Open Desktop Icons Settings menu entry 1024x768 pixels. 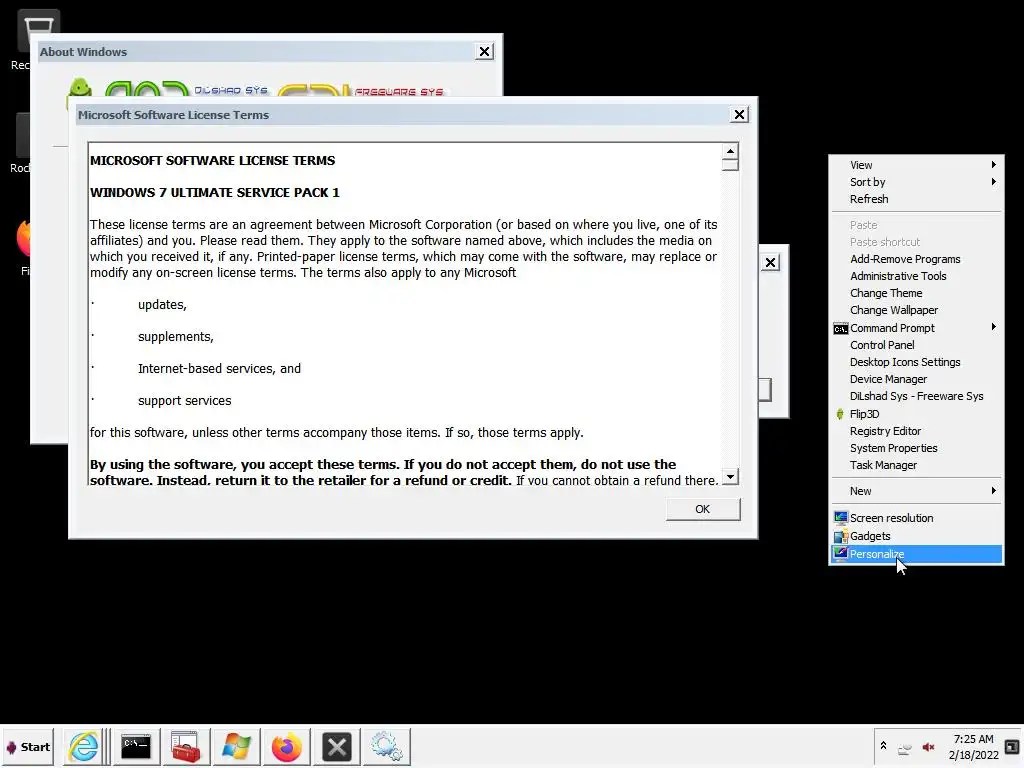tap(917, 362)
